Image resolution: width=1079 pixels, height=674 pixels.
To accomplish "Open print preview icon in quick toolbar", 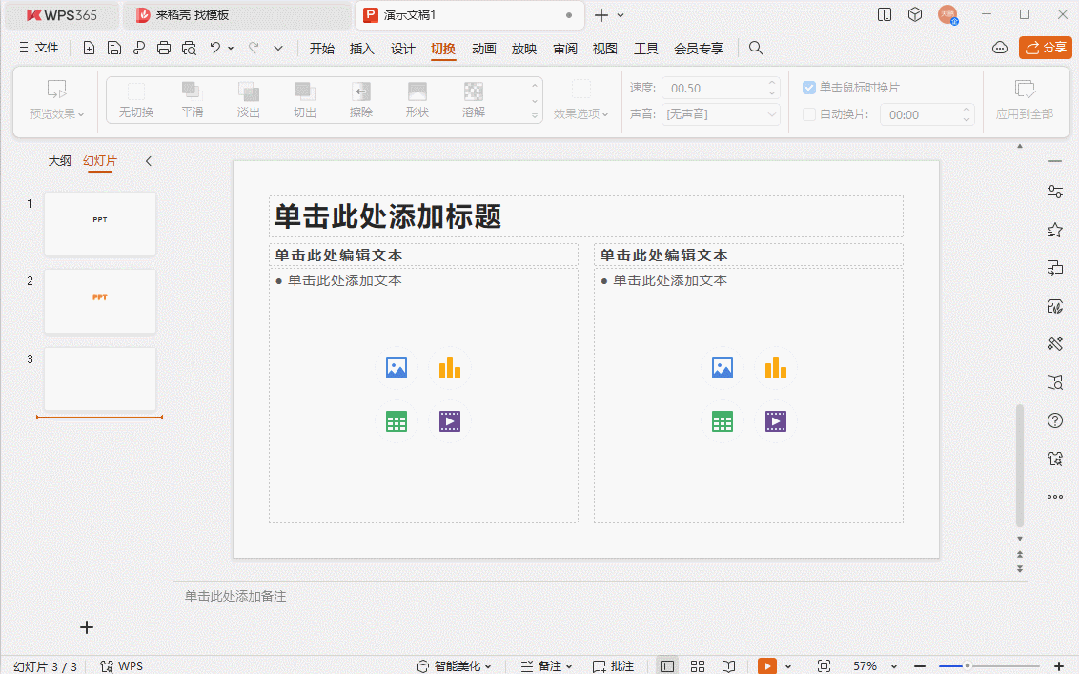I will point(189,48).
